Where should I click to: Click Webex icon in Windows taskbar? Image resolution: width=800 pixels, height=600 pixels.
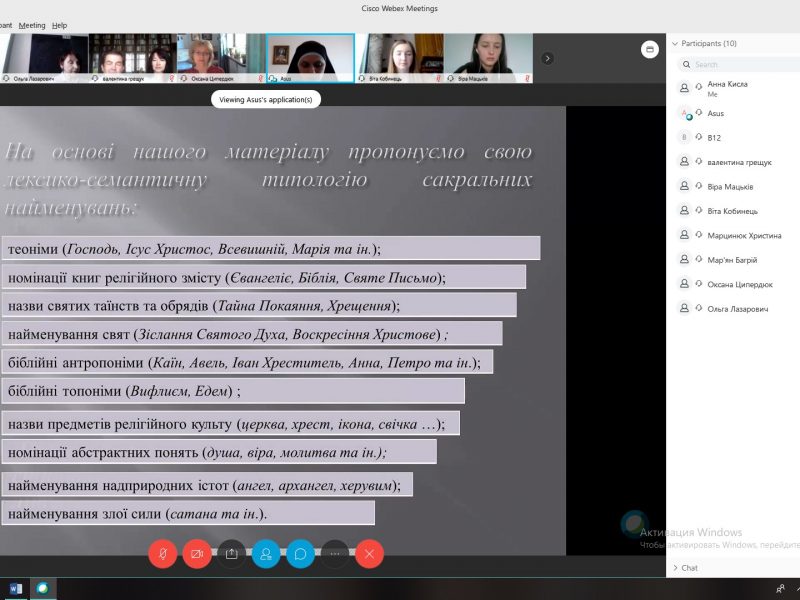coord(42,588)
